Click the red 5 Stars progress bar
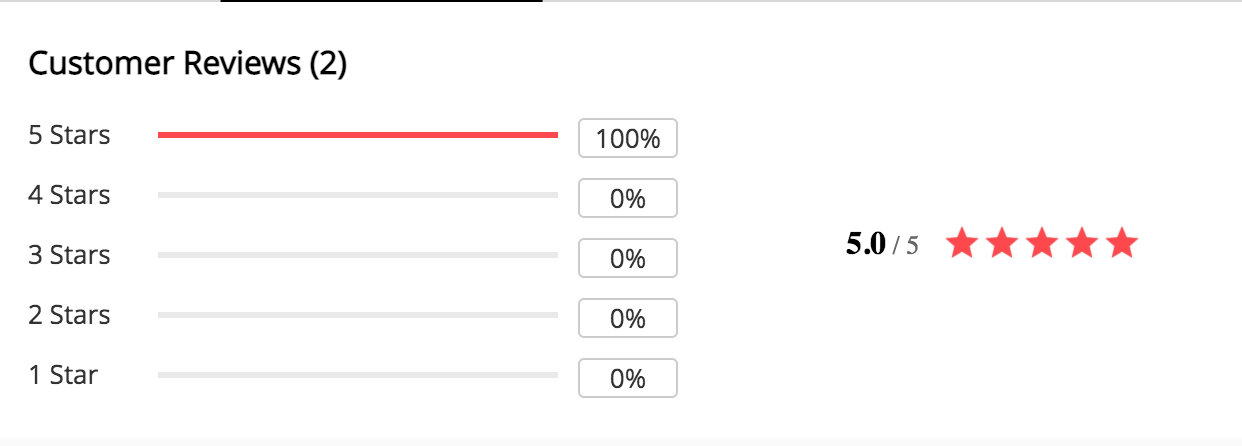 [358, 135]
